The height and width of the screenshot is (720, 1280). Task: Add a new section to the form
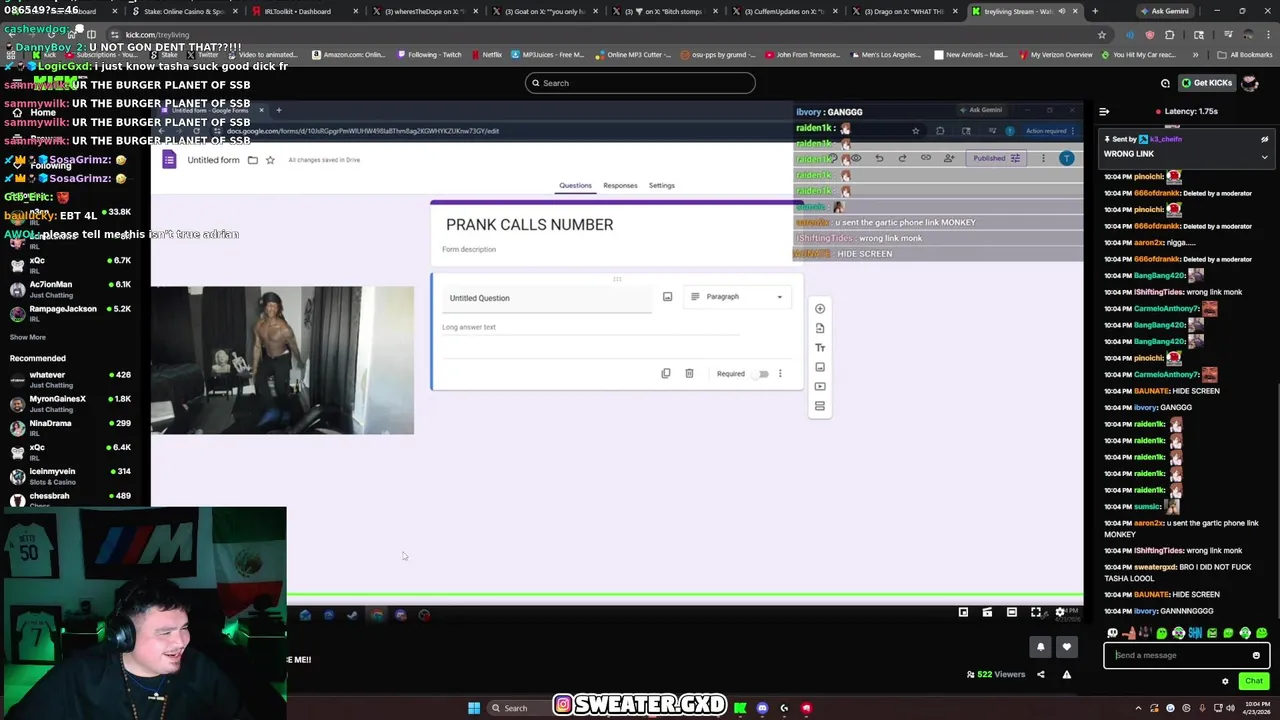(820, 406)
